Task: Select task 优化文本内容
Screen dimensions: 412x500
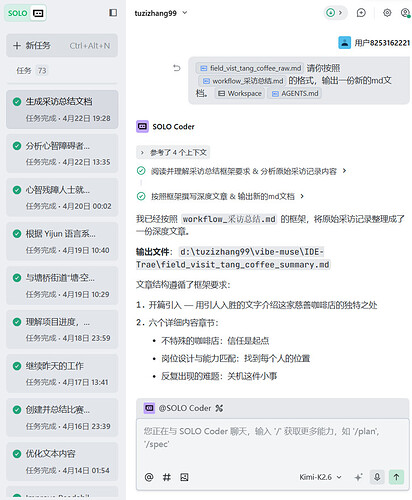Action: [62, 462]
